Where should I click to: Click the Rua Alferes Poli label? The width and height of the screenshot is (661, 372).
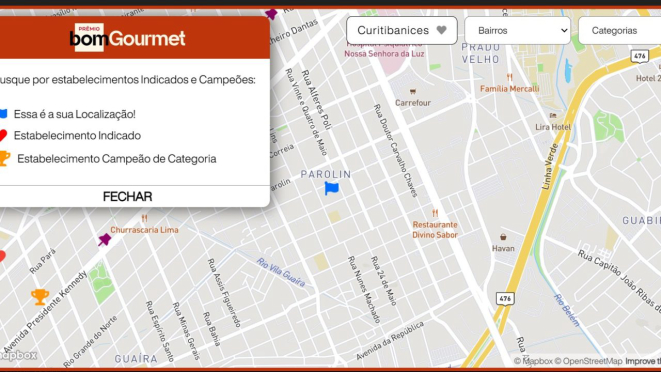[316, 100]
